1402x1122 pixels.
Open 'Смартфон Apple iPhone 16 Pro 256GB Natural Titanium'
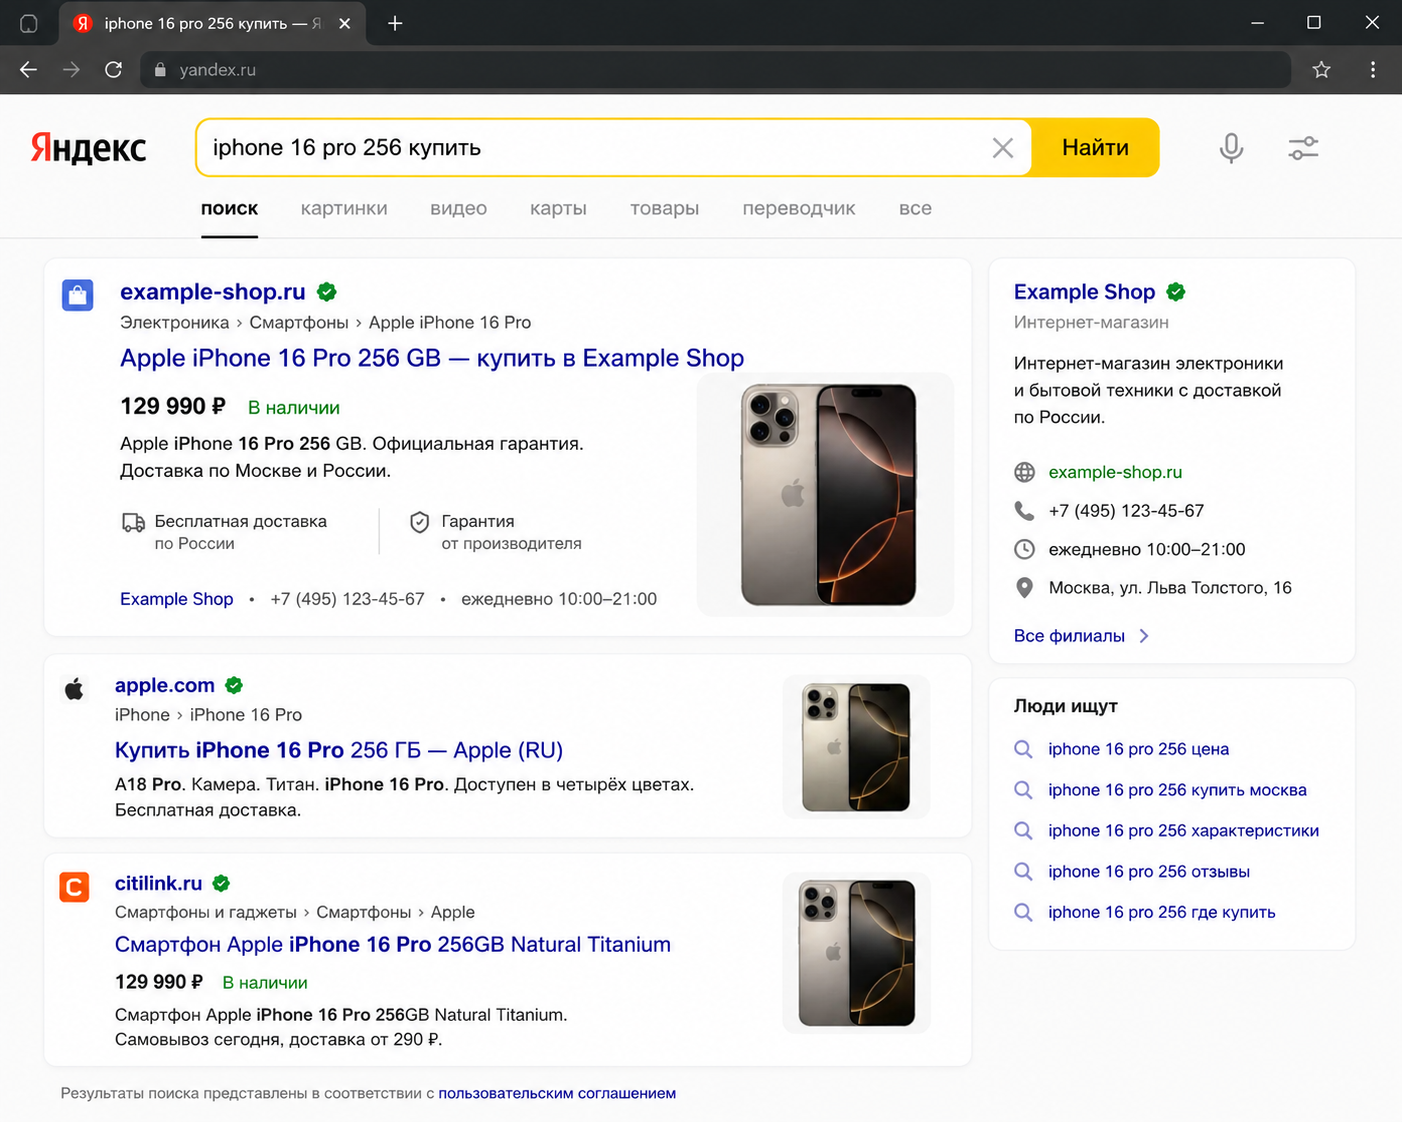(x=393, y=945)
